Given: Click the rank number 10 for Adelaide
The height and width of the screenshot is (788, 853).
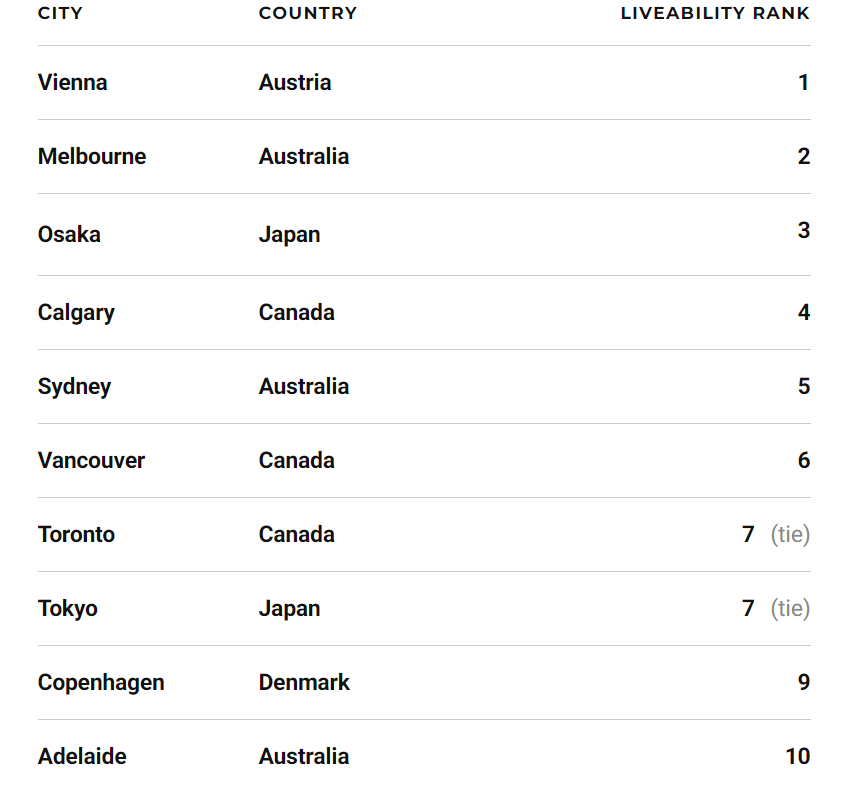Looking at the screenshot, I should [797, 756].
